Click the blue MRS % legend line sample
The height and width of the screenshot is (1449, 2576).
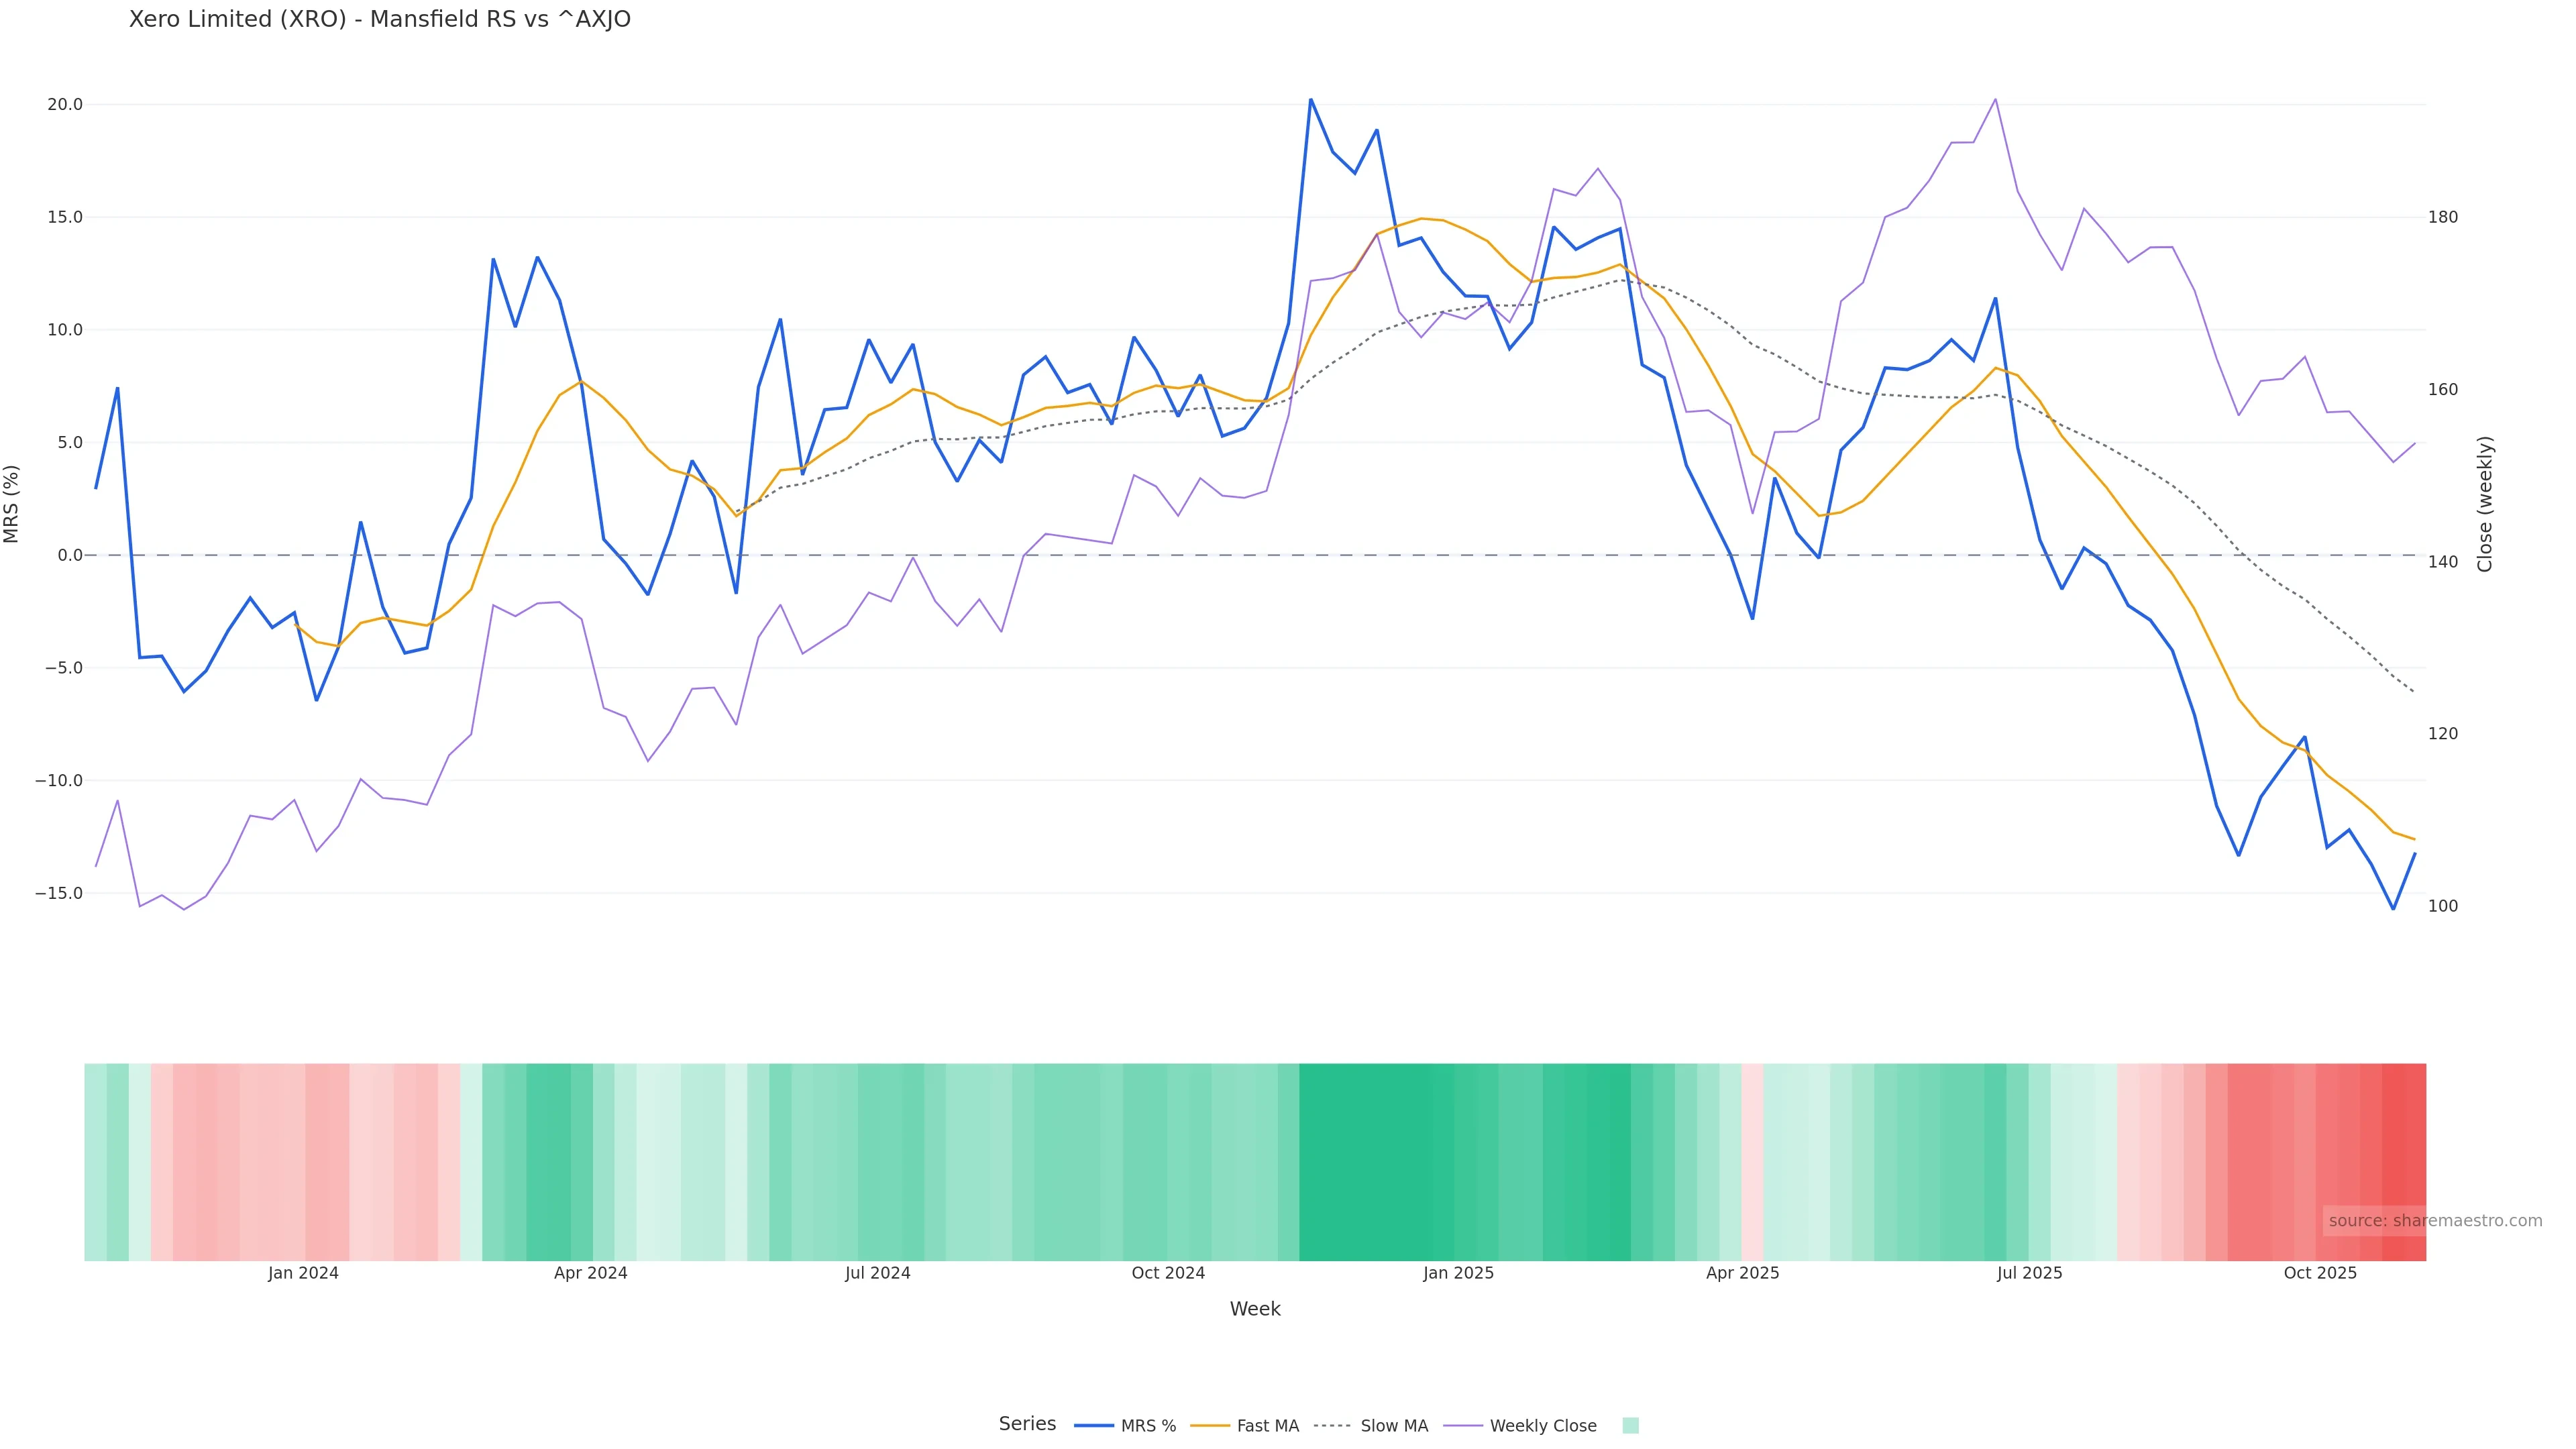(x=1093, y=1426)
